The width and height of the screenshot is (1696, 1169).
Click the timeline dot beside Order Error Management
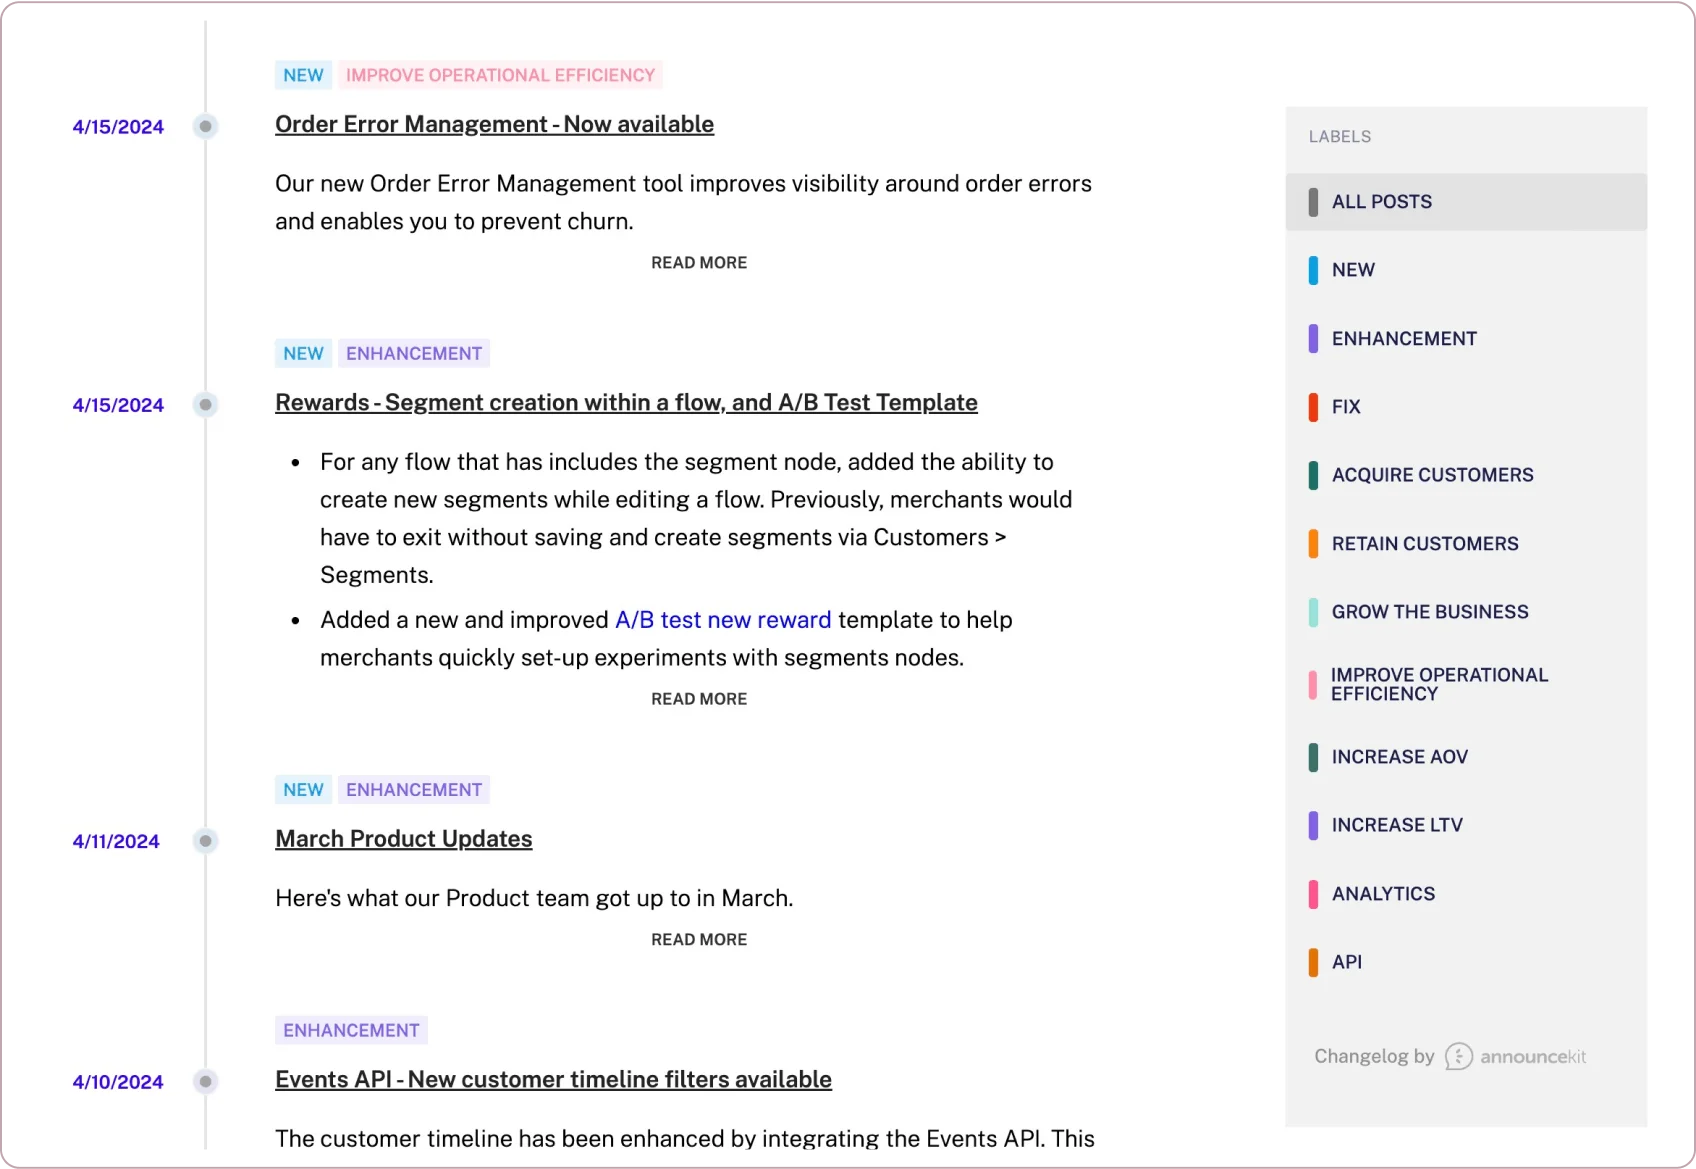tap(205, 126)
